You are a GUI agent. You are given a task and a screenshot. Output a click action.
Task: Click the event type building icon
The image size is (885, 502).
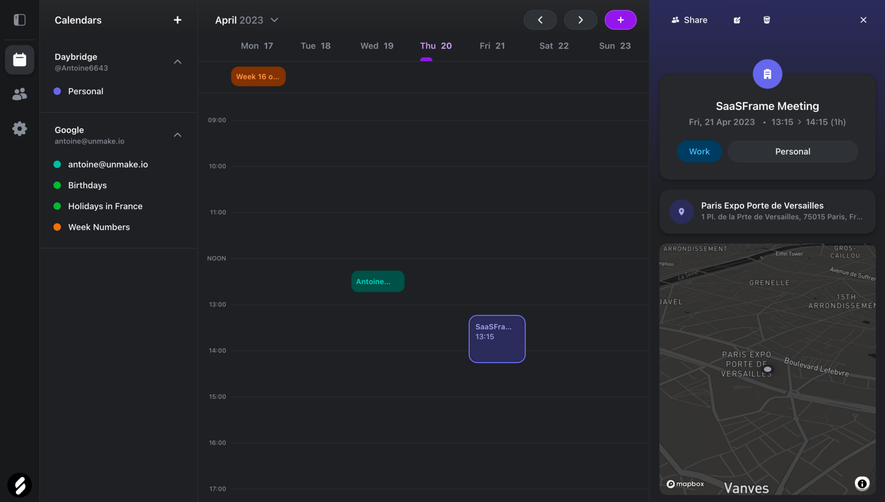(x=767, y=74)
